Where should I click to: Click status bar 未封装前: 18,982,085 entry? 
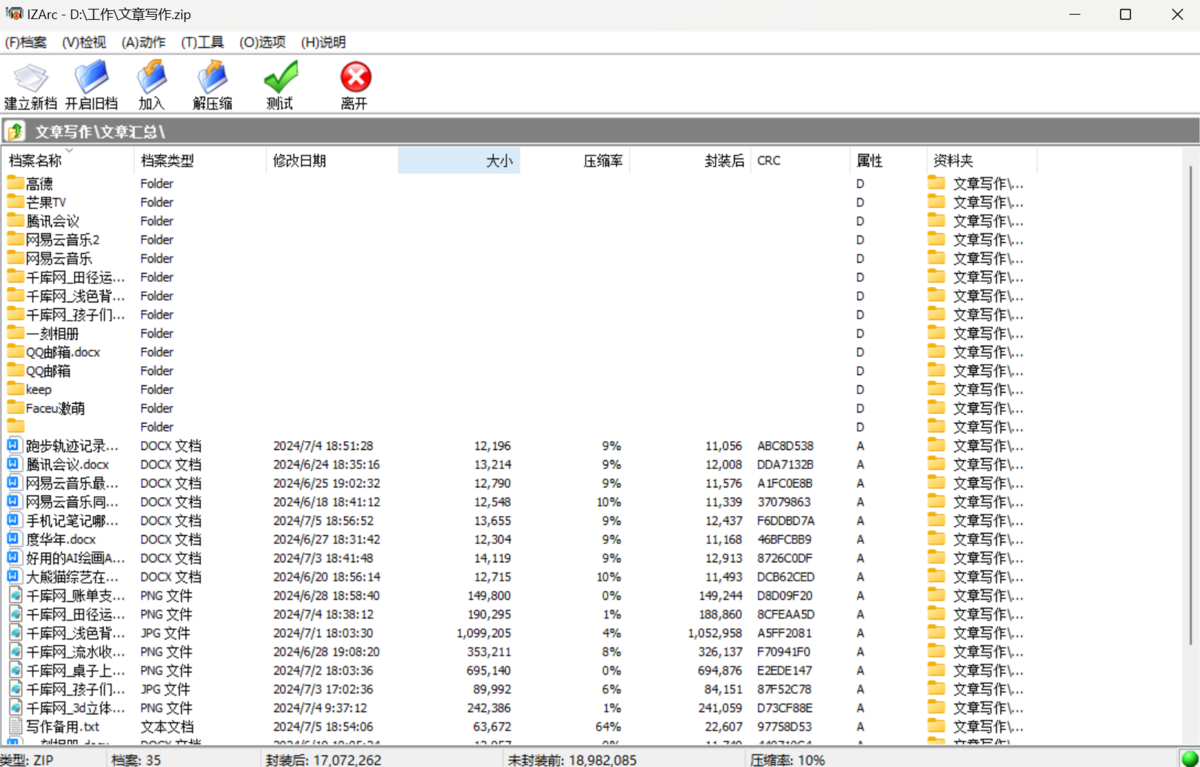[573, 760]
